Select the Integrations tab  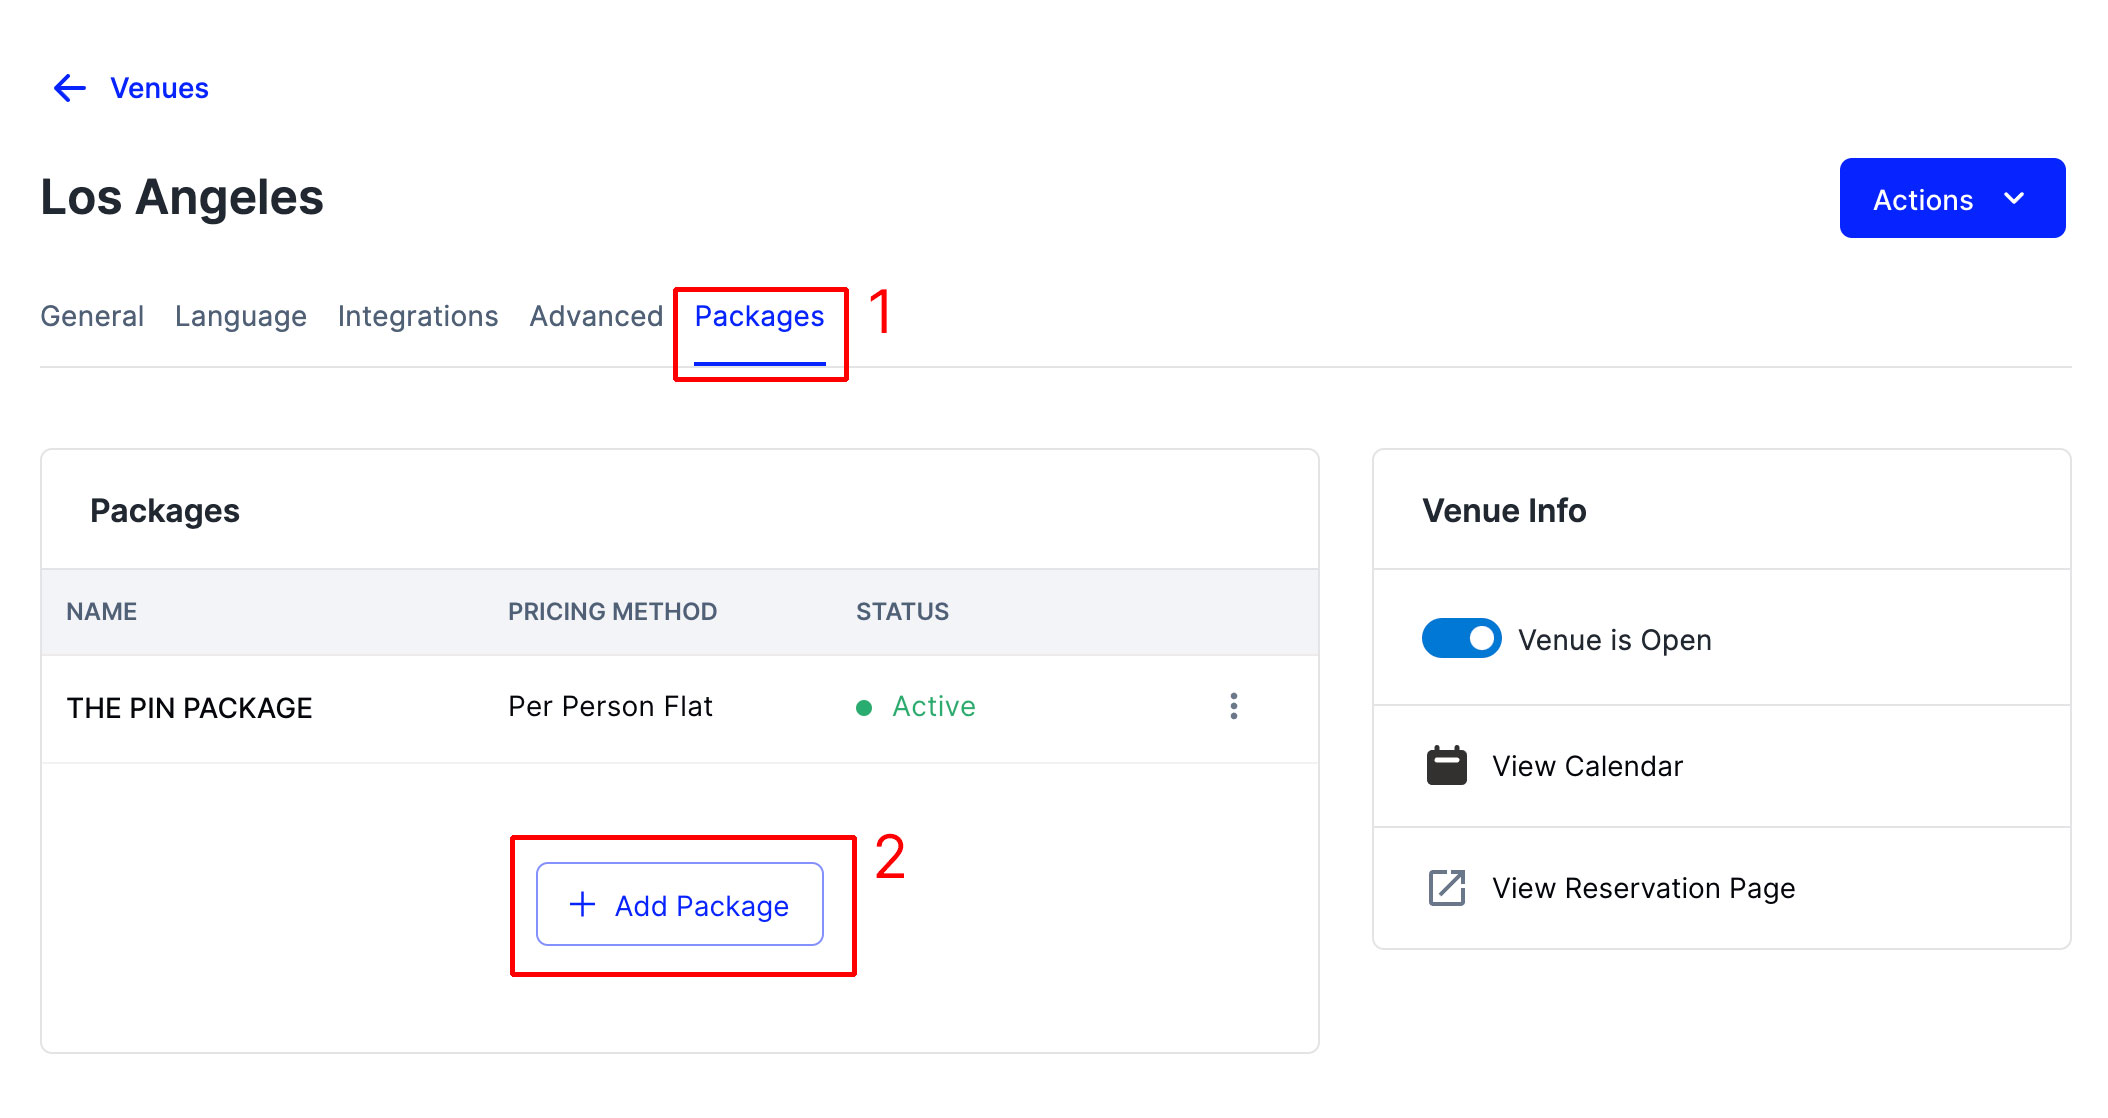click(x=418, y=316)
